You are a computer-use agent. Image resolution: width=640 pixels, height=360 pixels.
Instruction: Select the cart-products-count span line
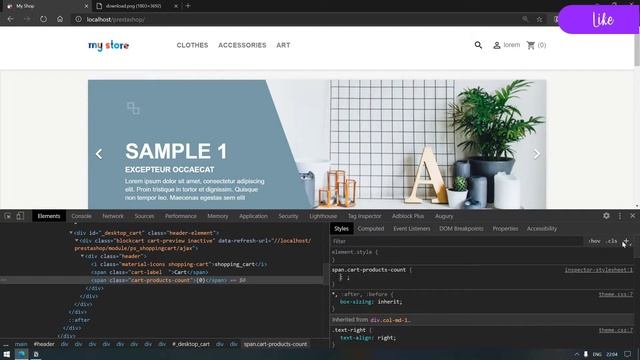[x=161, y=280]
